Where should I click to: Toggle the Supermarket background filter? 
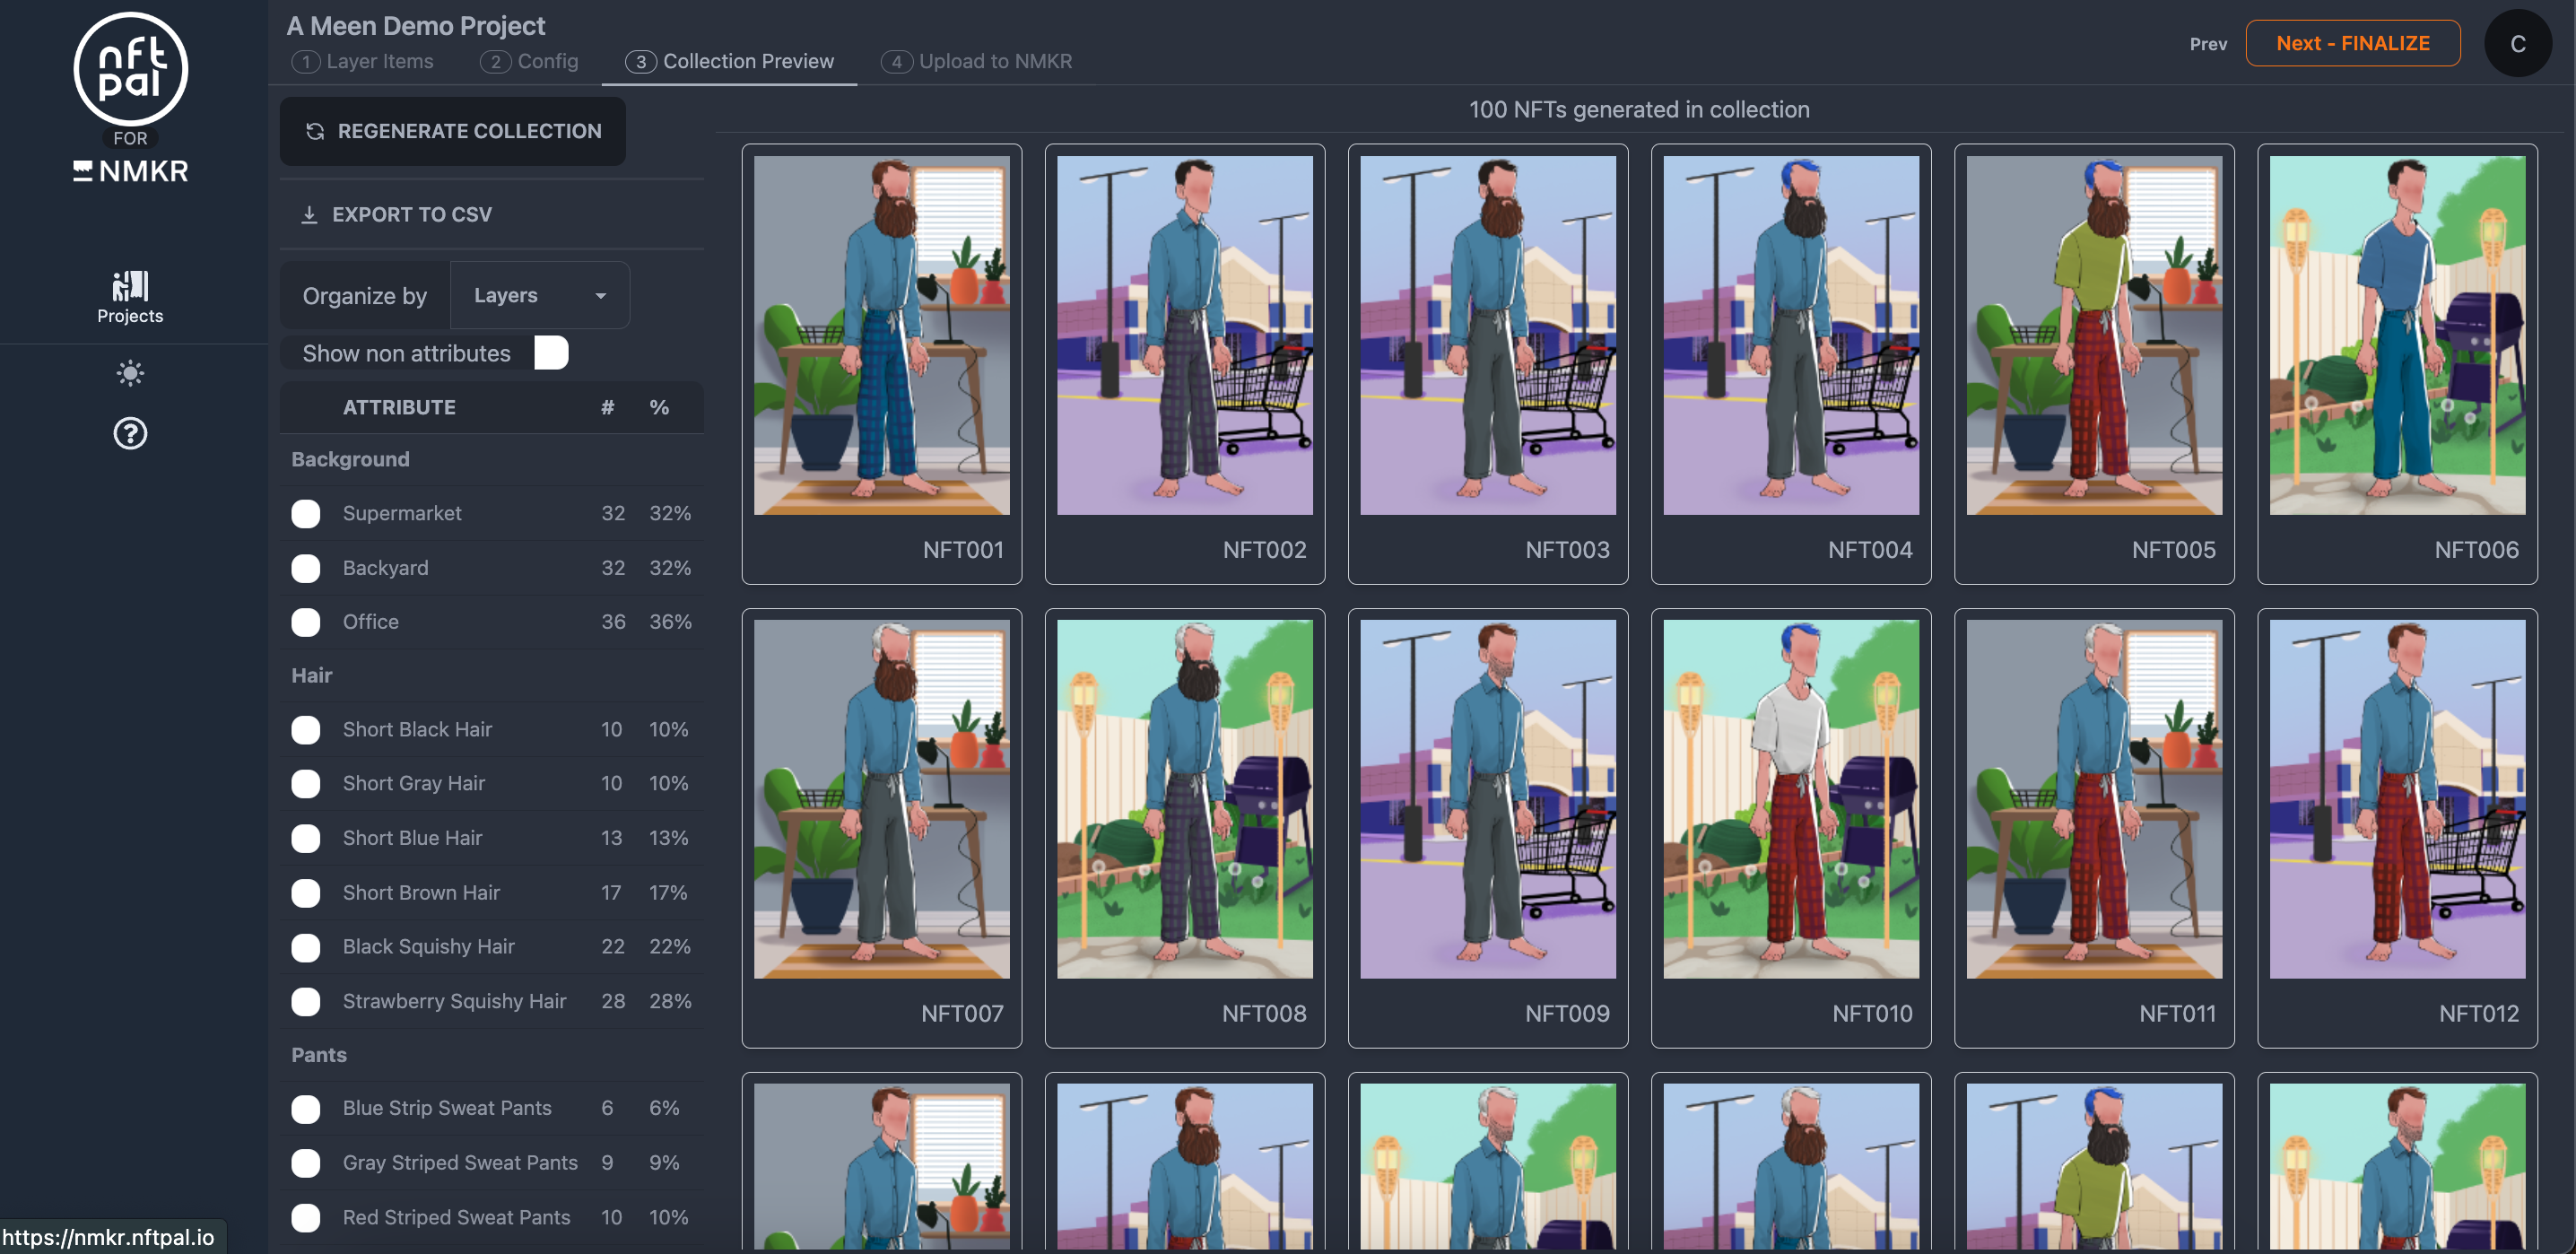pyautogui.click(x=306, y=513)
